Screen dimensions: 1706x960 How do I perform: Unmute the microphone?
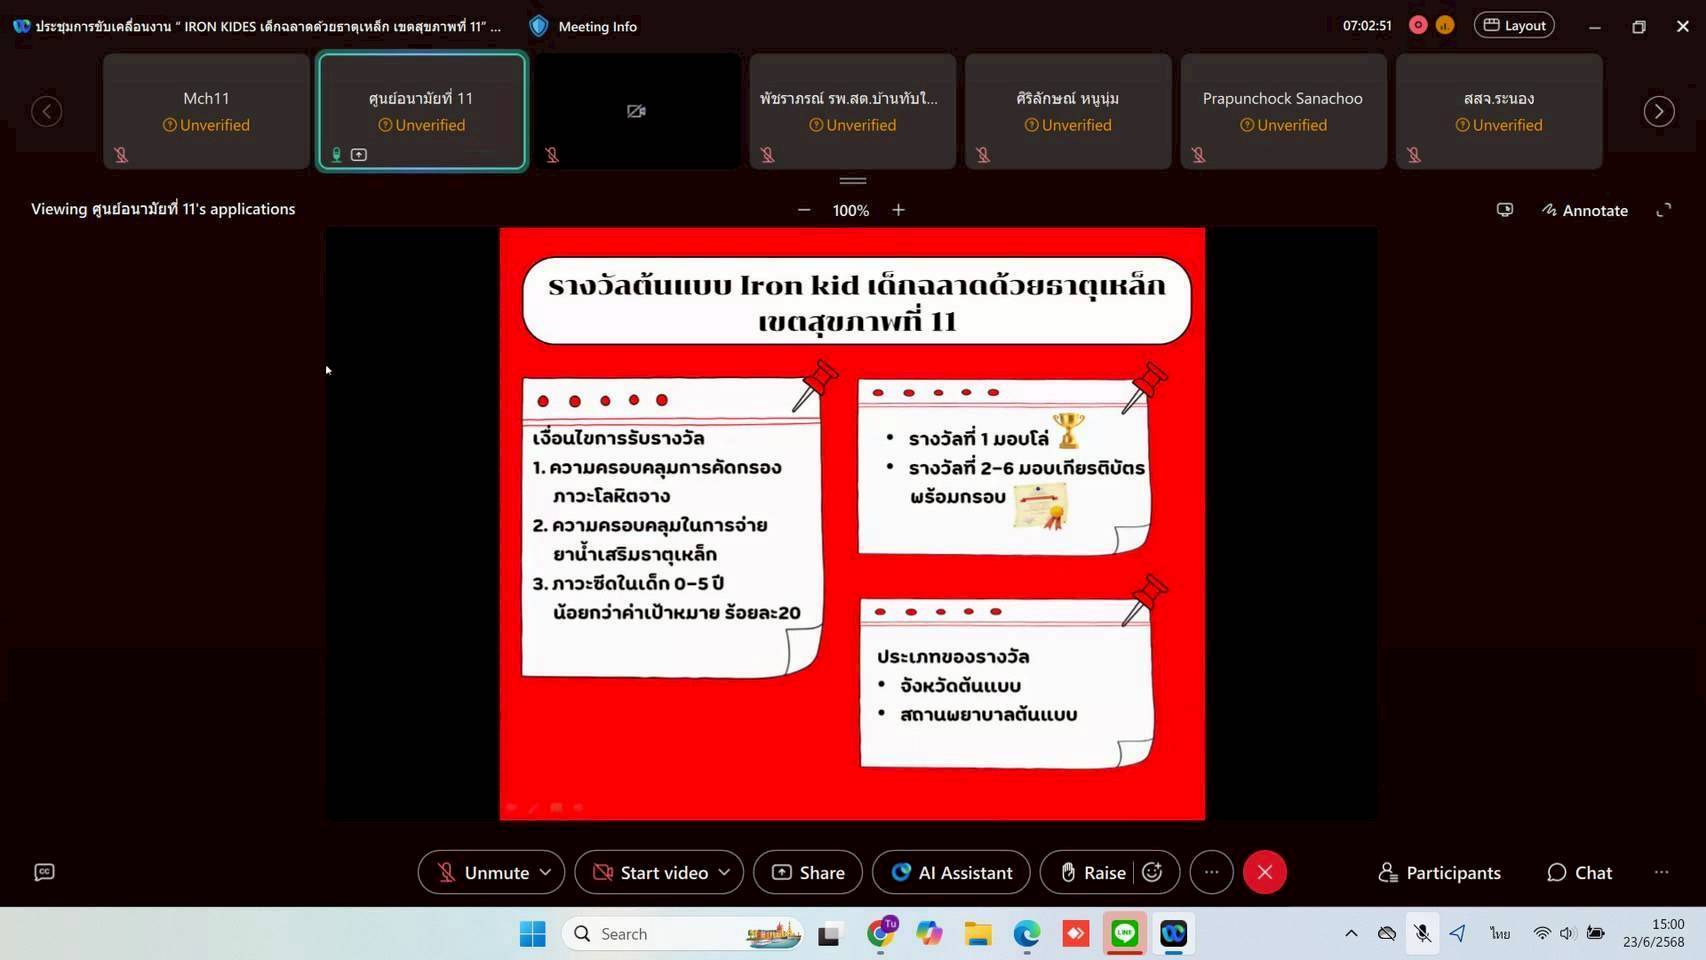point(483,872)
